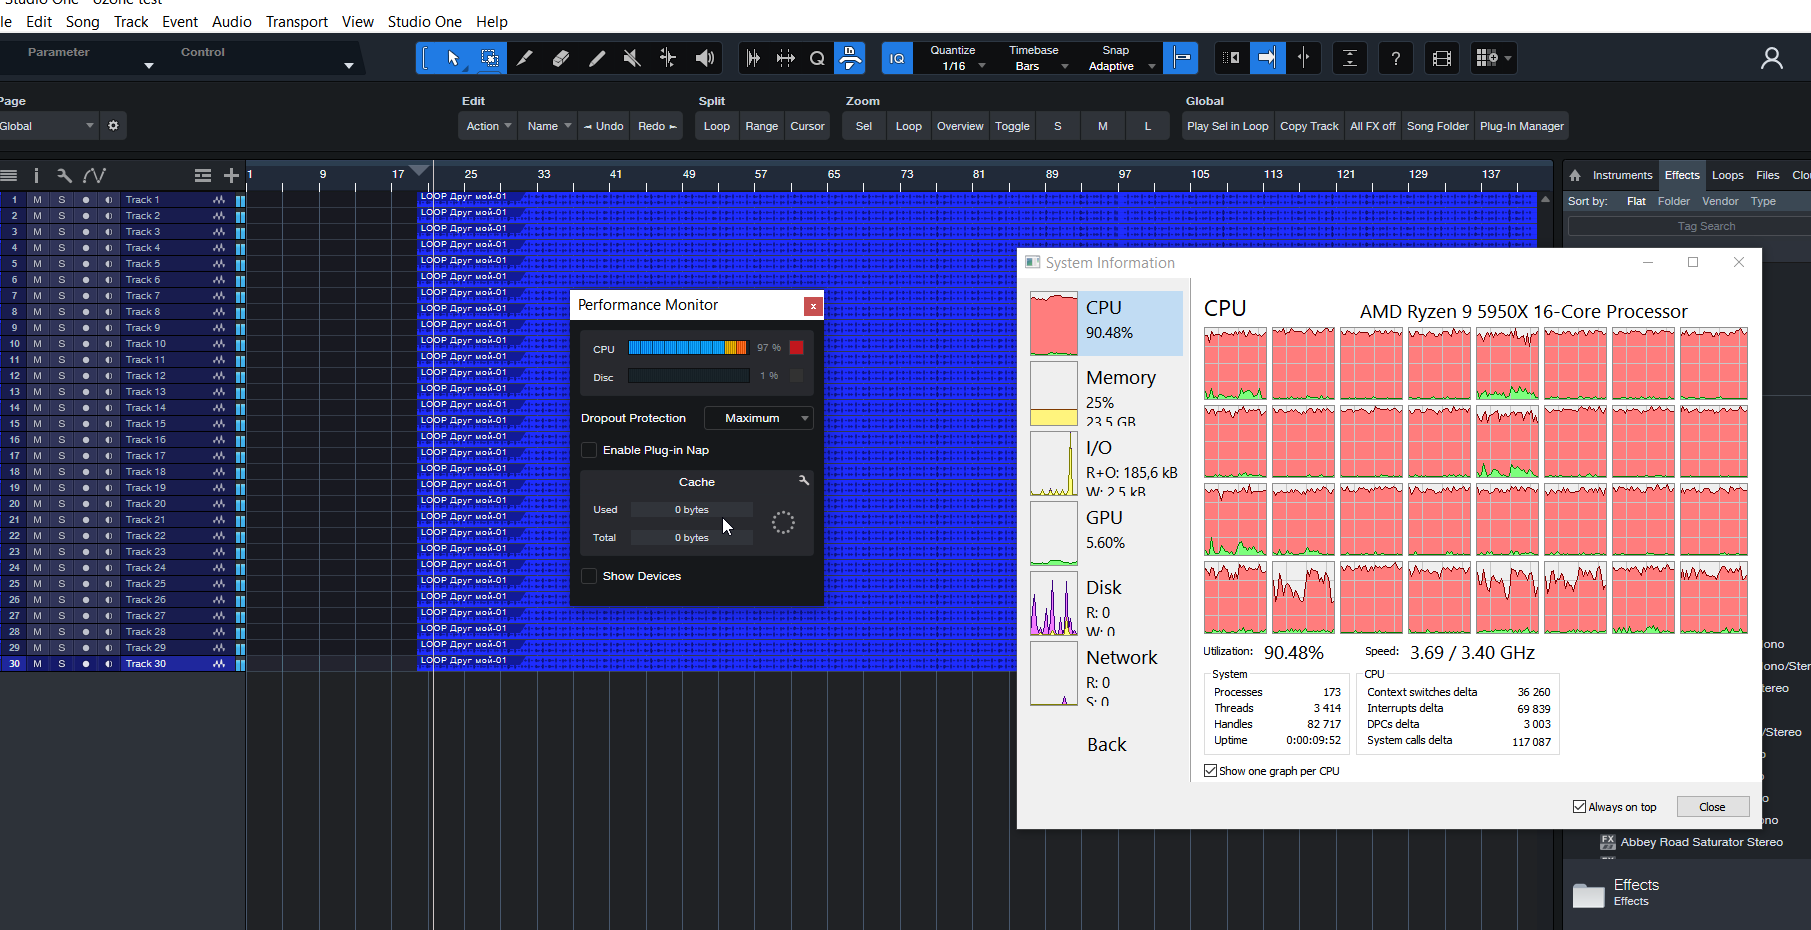
Task: Choose the Eraser tool
Action: coord(560,58)
